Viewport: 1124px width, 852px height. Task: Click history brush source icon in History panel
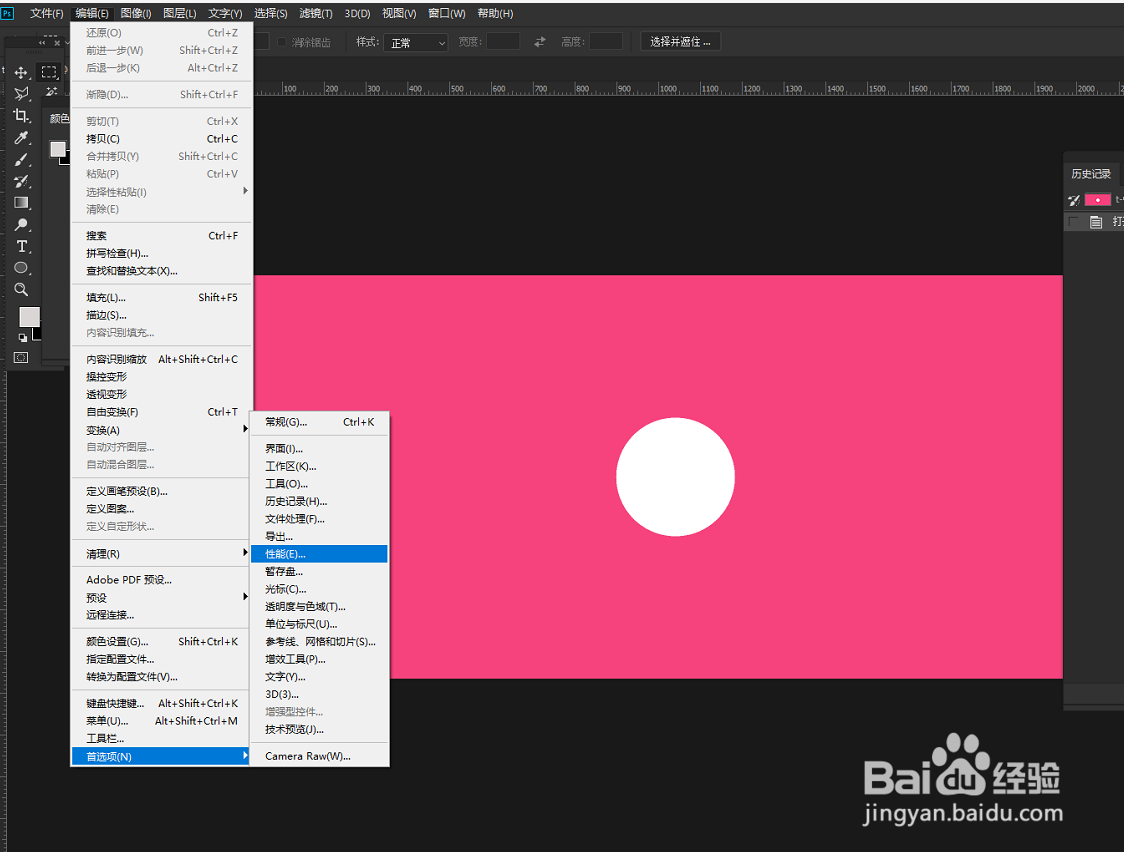[1074, 200]
